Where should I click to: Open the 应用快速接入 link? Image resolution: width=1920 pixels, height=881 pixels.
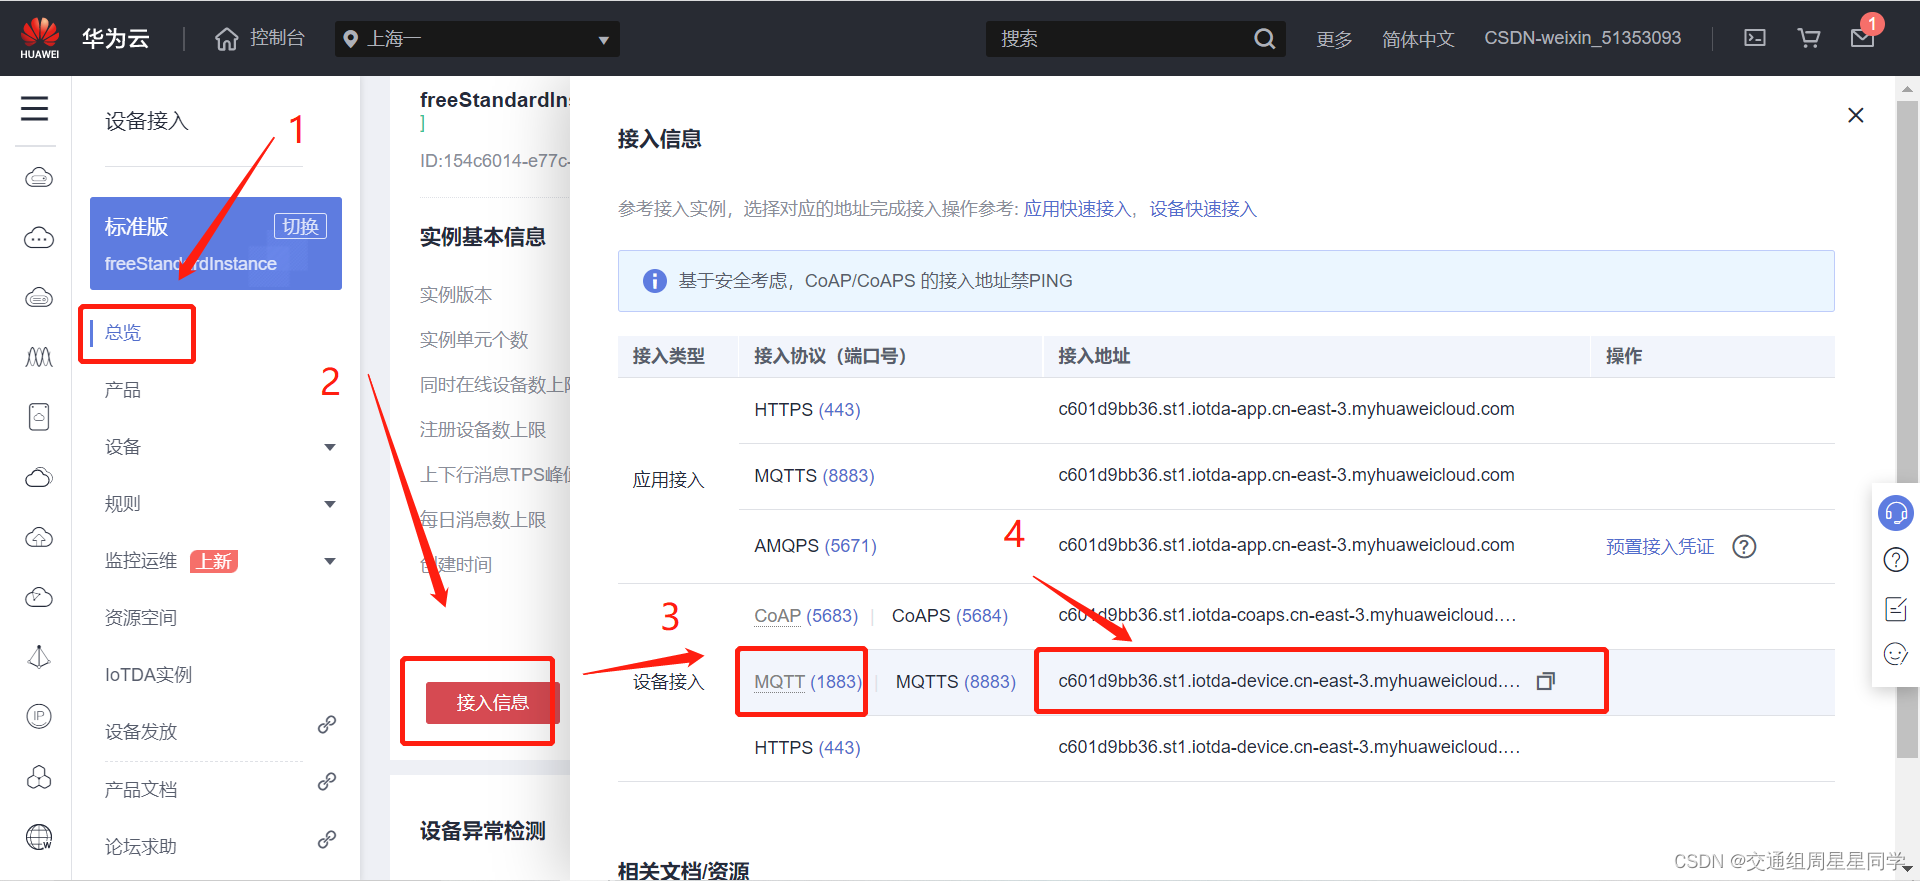[x=1076, y=209]
